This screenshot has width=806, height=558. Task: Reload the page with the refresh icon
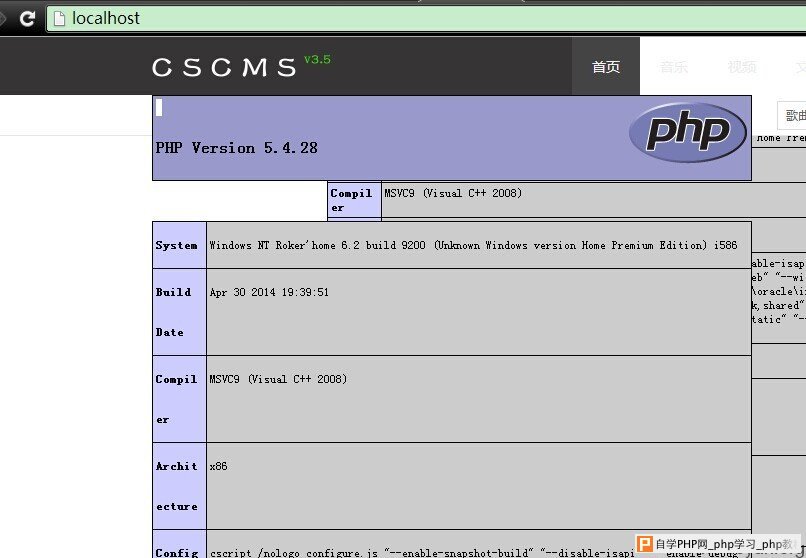[27, 18]
